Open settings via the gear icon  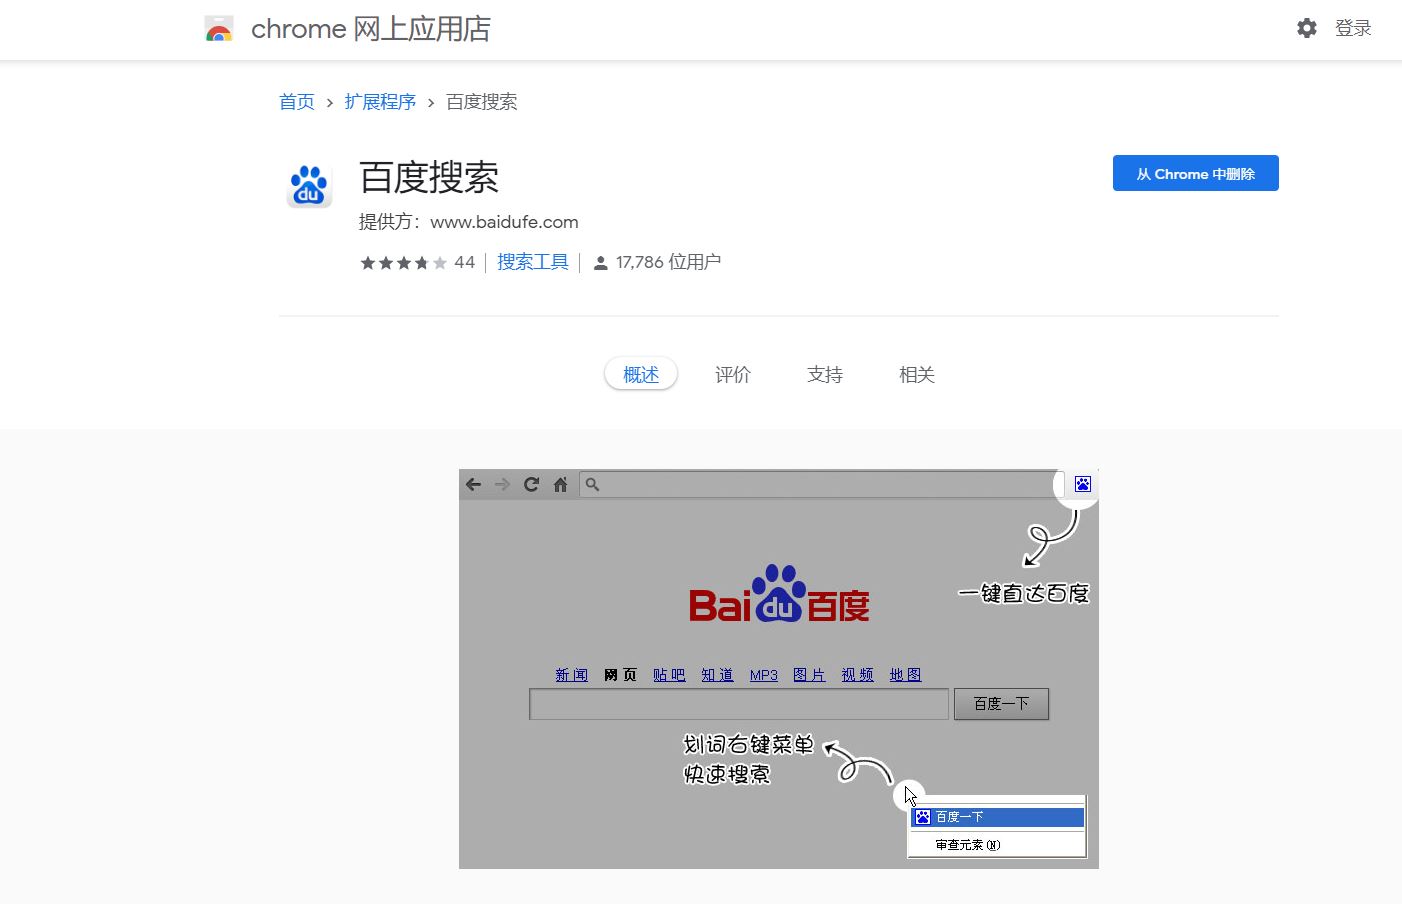click(x=1306, y=28)
